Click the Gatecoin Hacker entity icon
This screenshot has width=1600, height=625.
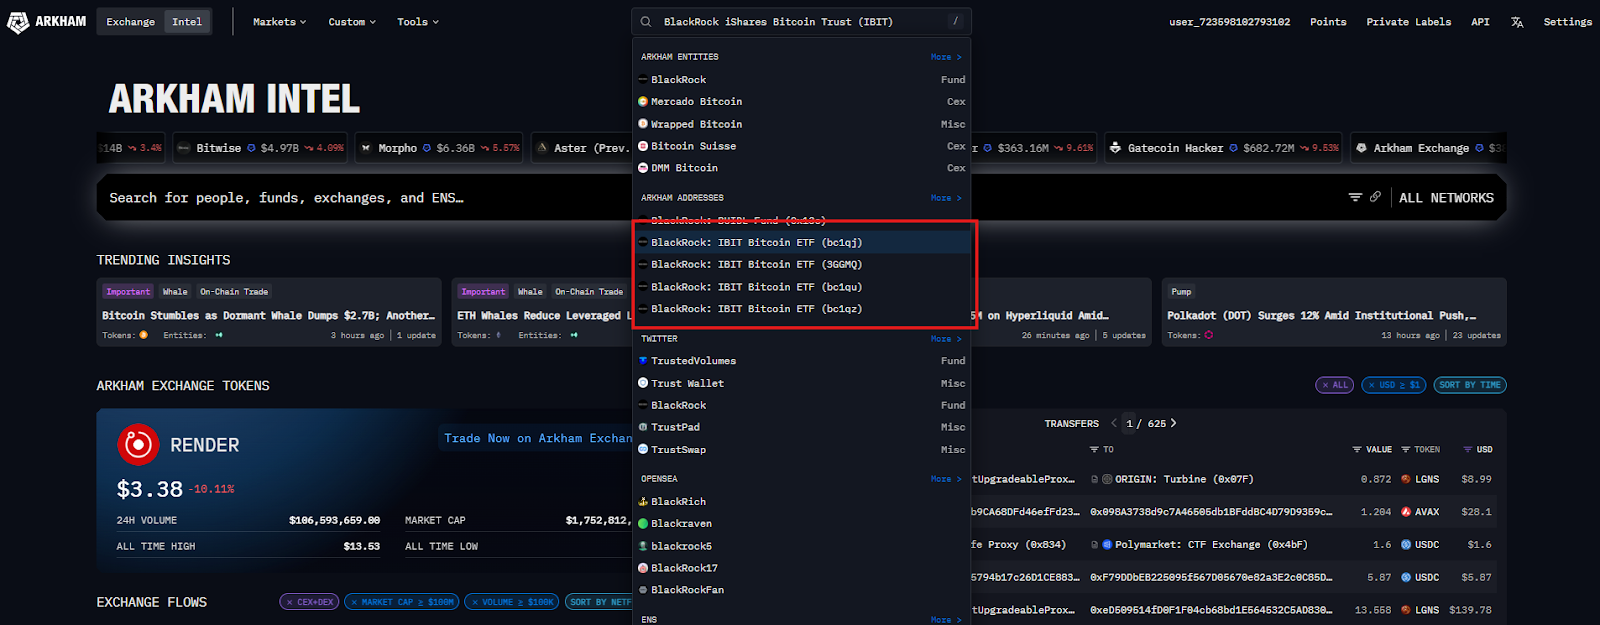(x=1115, y=148)
